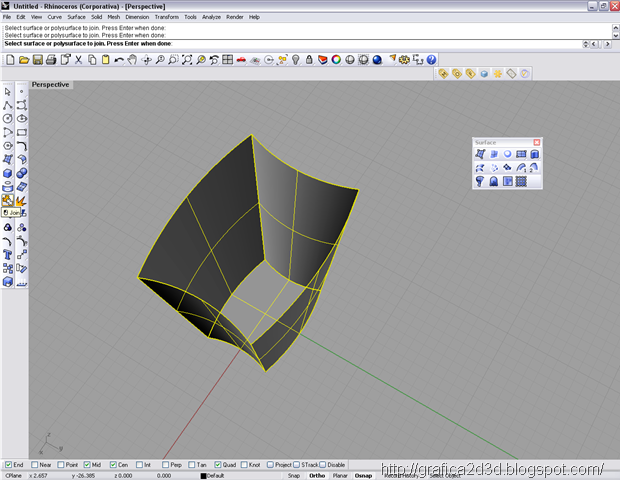This screenshot has height=480, width=620.
Task: Toggle Planar in the status bar
Action: tap(340, 476)
